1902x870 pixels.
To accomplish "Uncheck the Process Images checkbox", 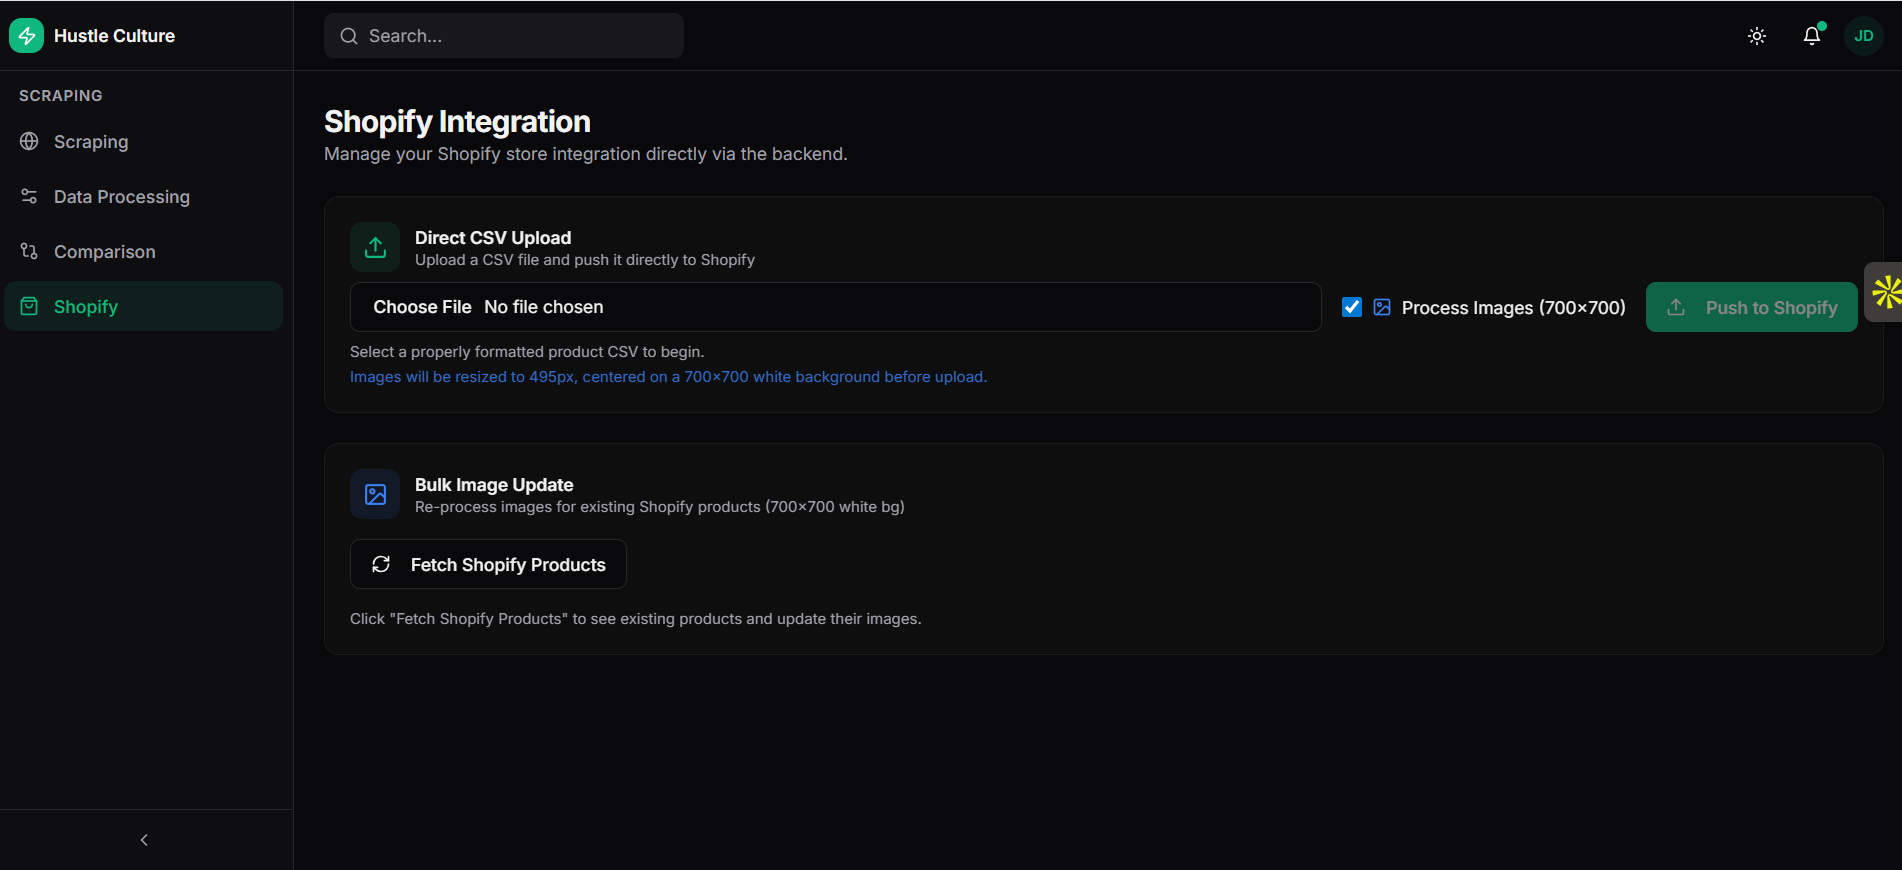I will click(1352, 307).
